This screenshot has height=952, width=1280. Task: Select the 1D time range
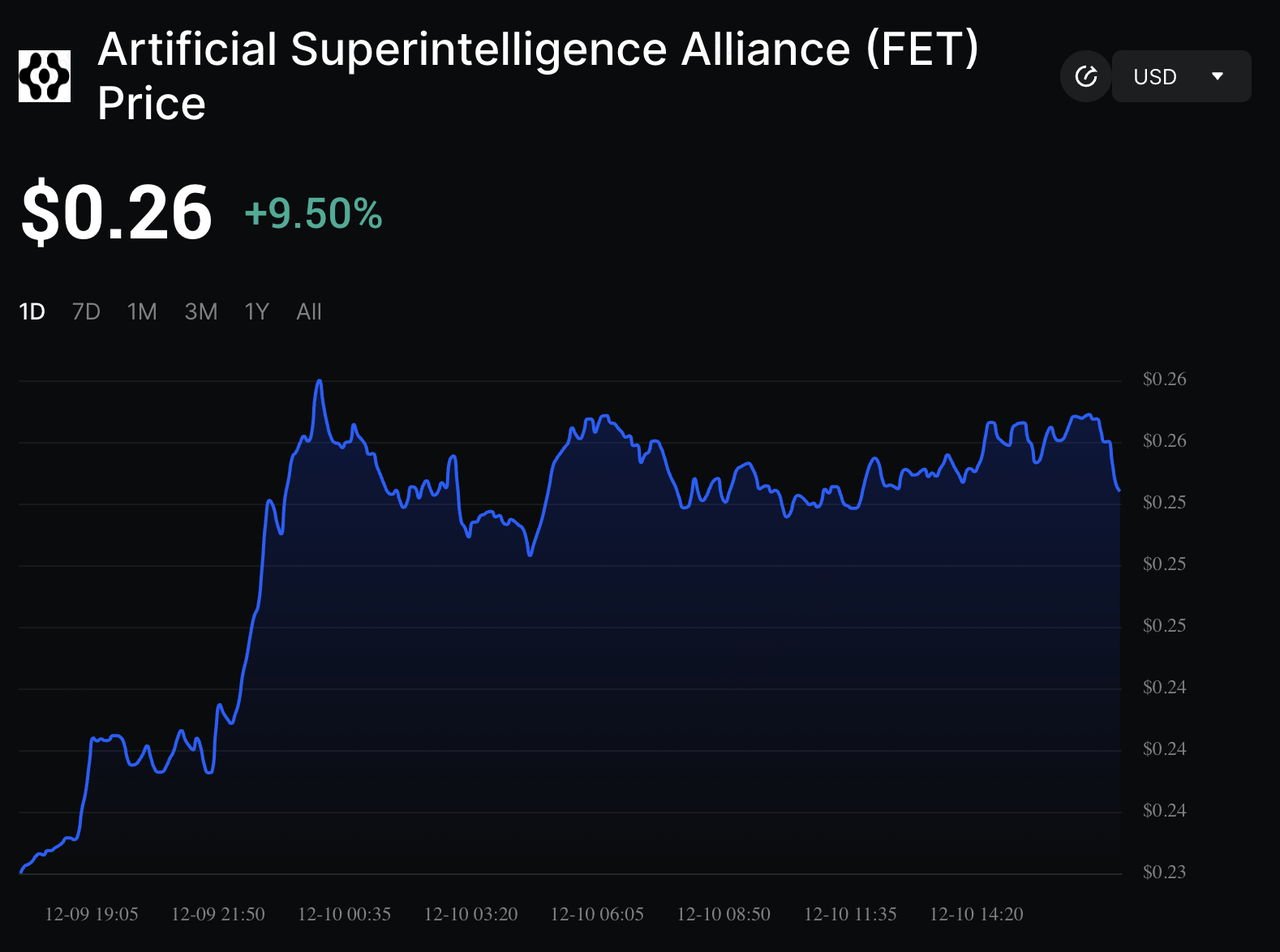[x=32, y=312]
